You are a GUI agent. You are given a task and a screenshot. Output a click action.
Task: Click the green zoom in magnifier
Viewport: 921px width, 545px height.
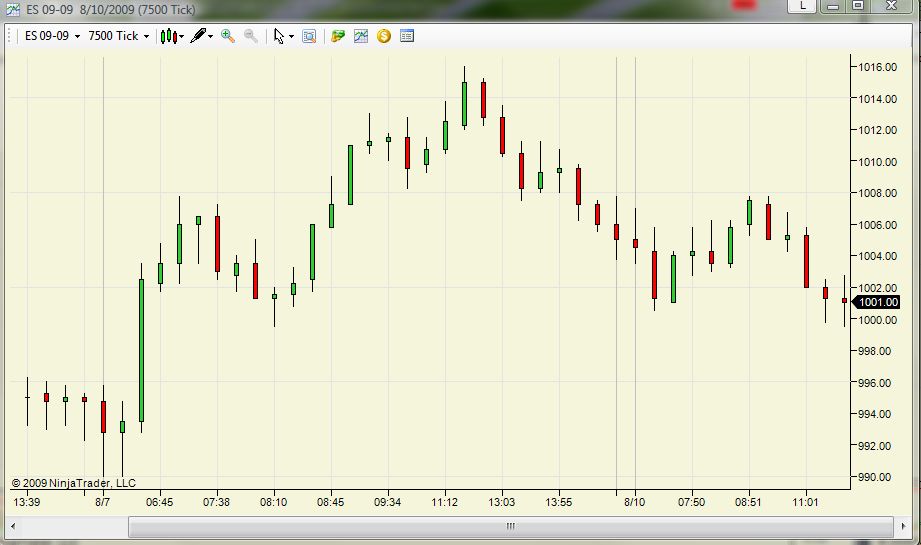pyautogui.click(x=228, y=36)
